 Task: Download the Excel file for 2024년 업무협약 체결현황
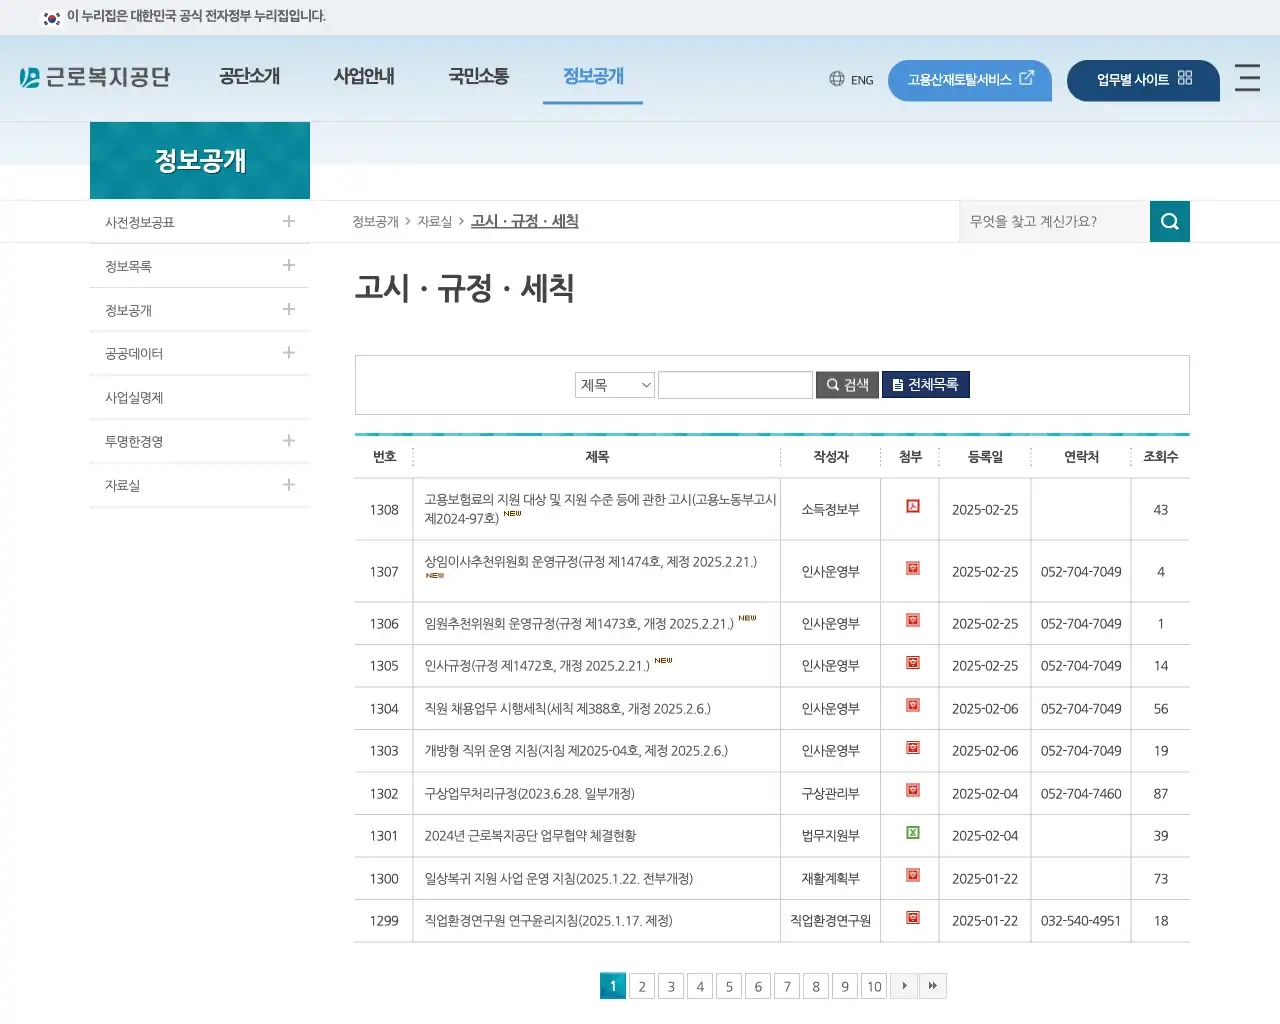(x=911, y=832)
